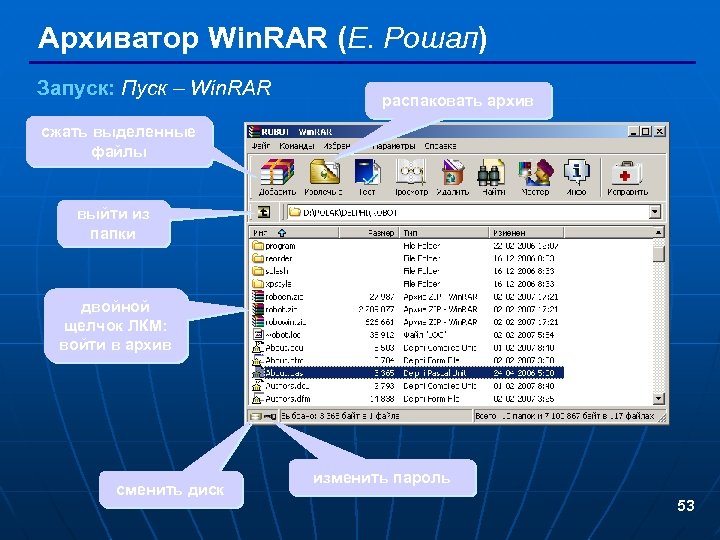Expand the address path dropdown arrow
720x540 pixels.
coord(655,212)
